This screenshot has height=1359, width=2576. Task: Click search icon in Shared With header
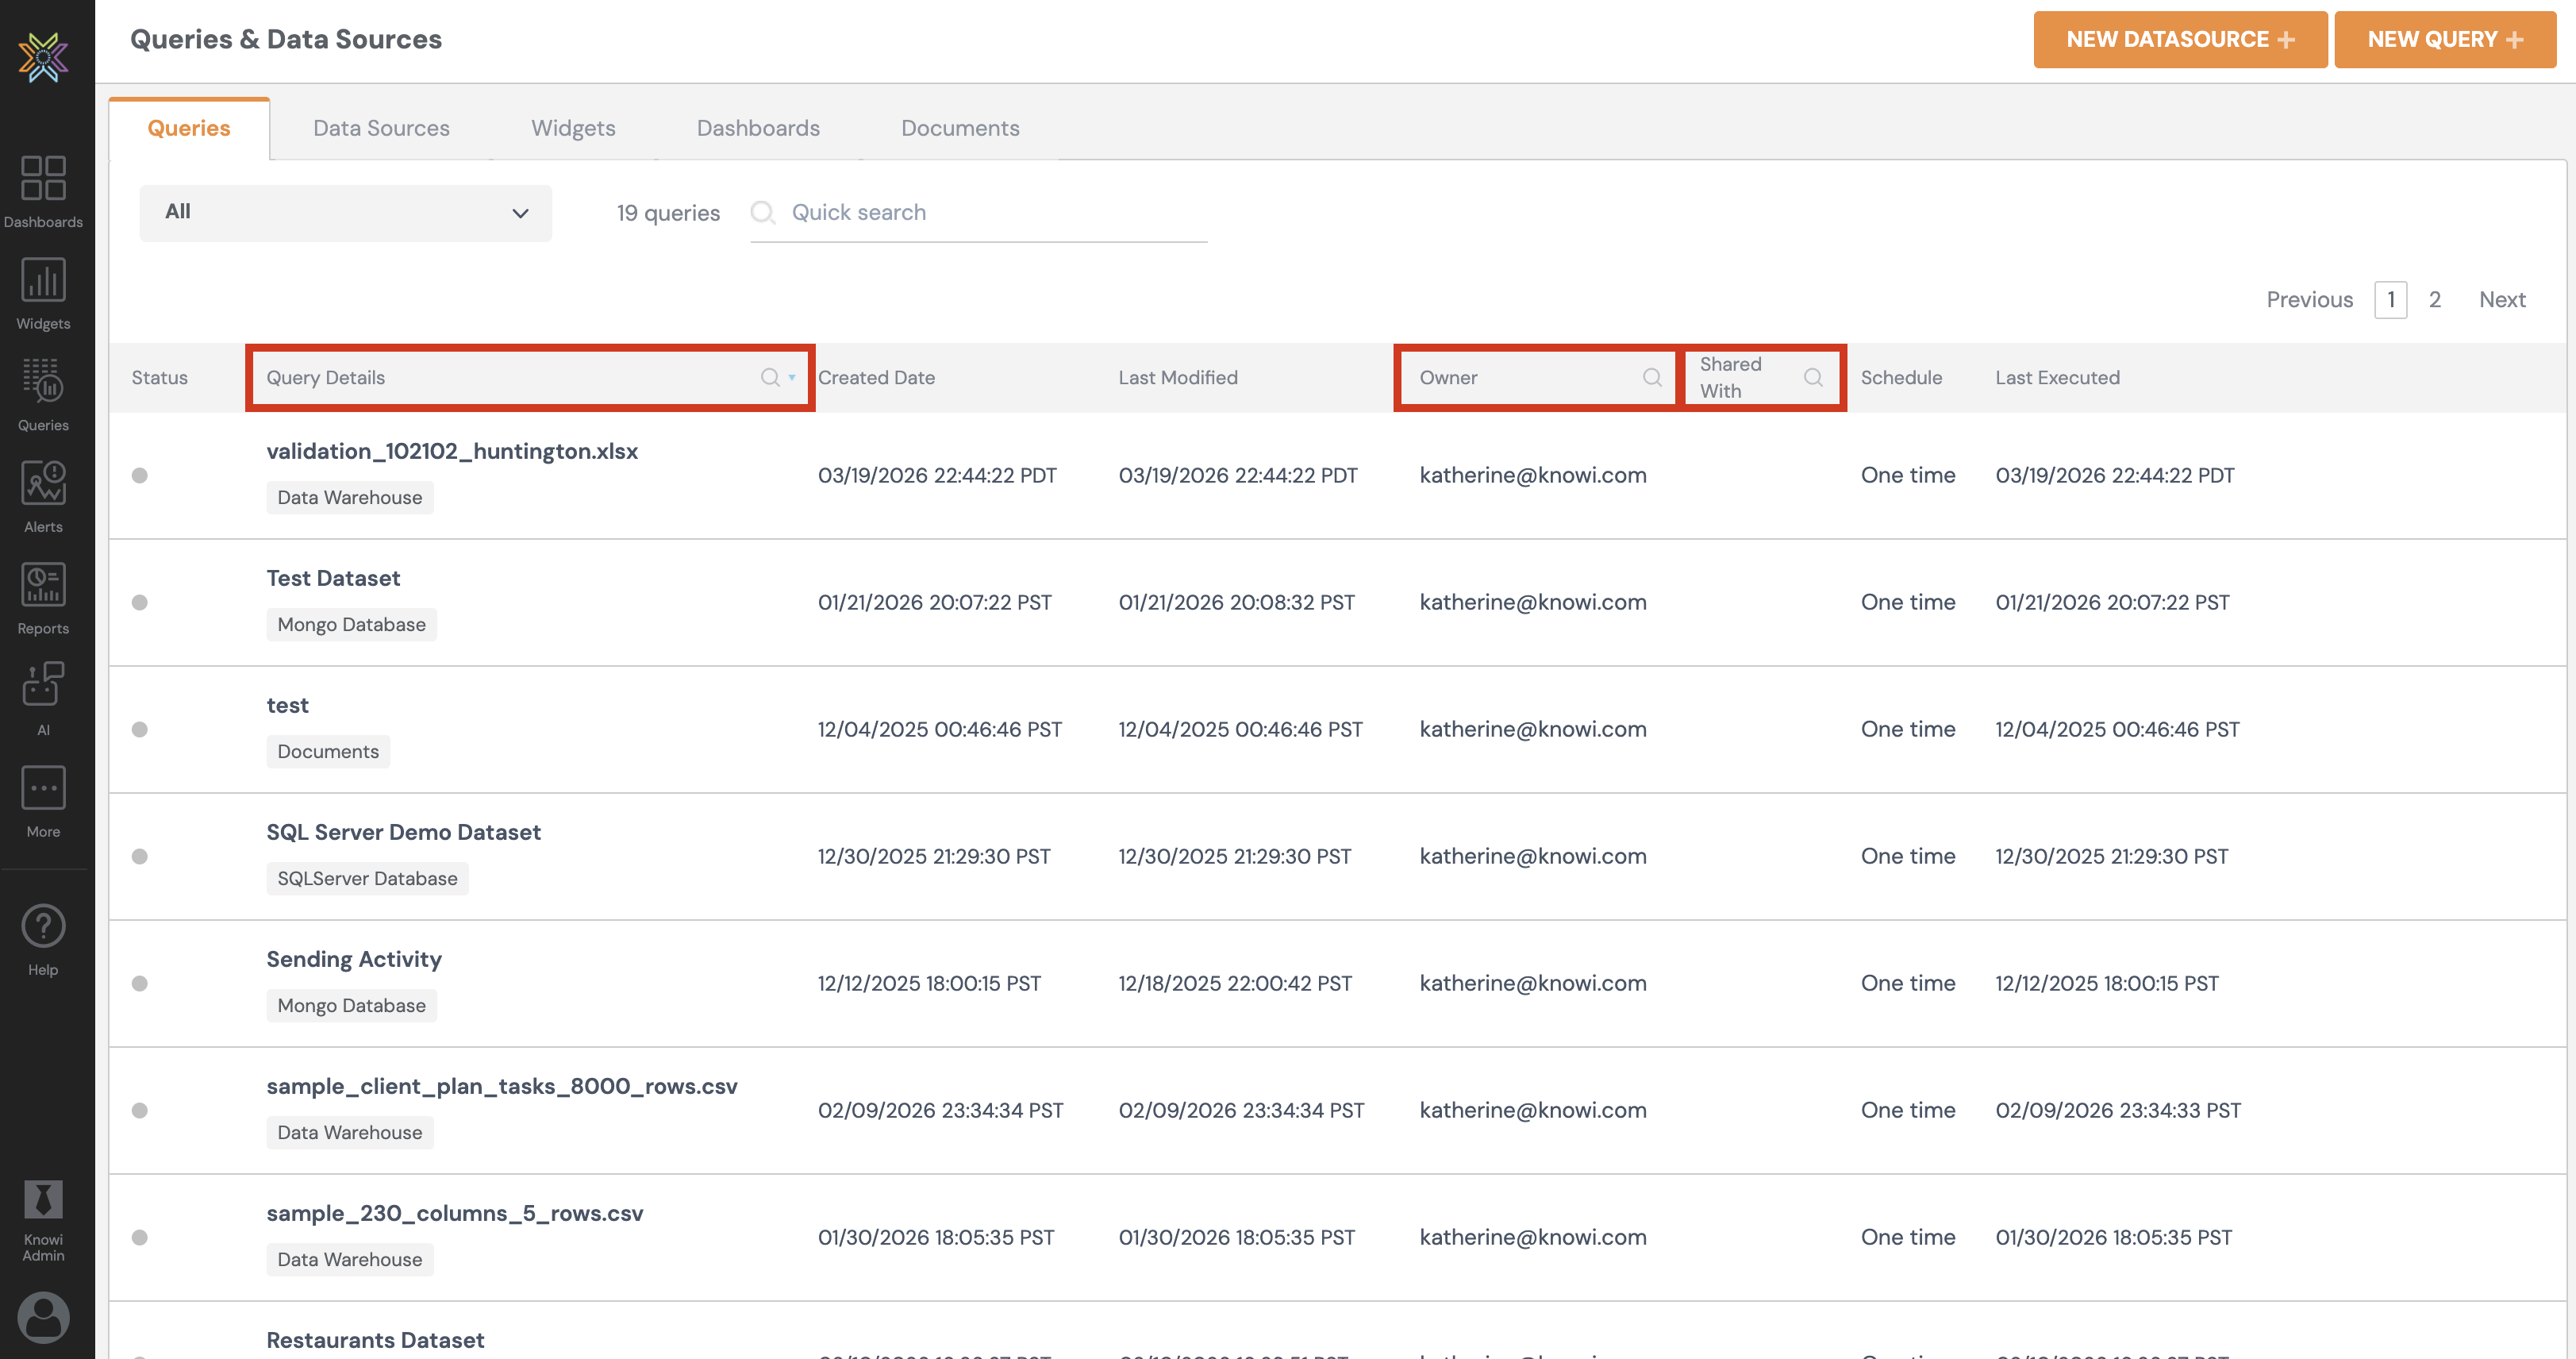pos(1812,377)
